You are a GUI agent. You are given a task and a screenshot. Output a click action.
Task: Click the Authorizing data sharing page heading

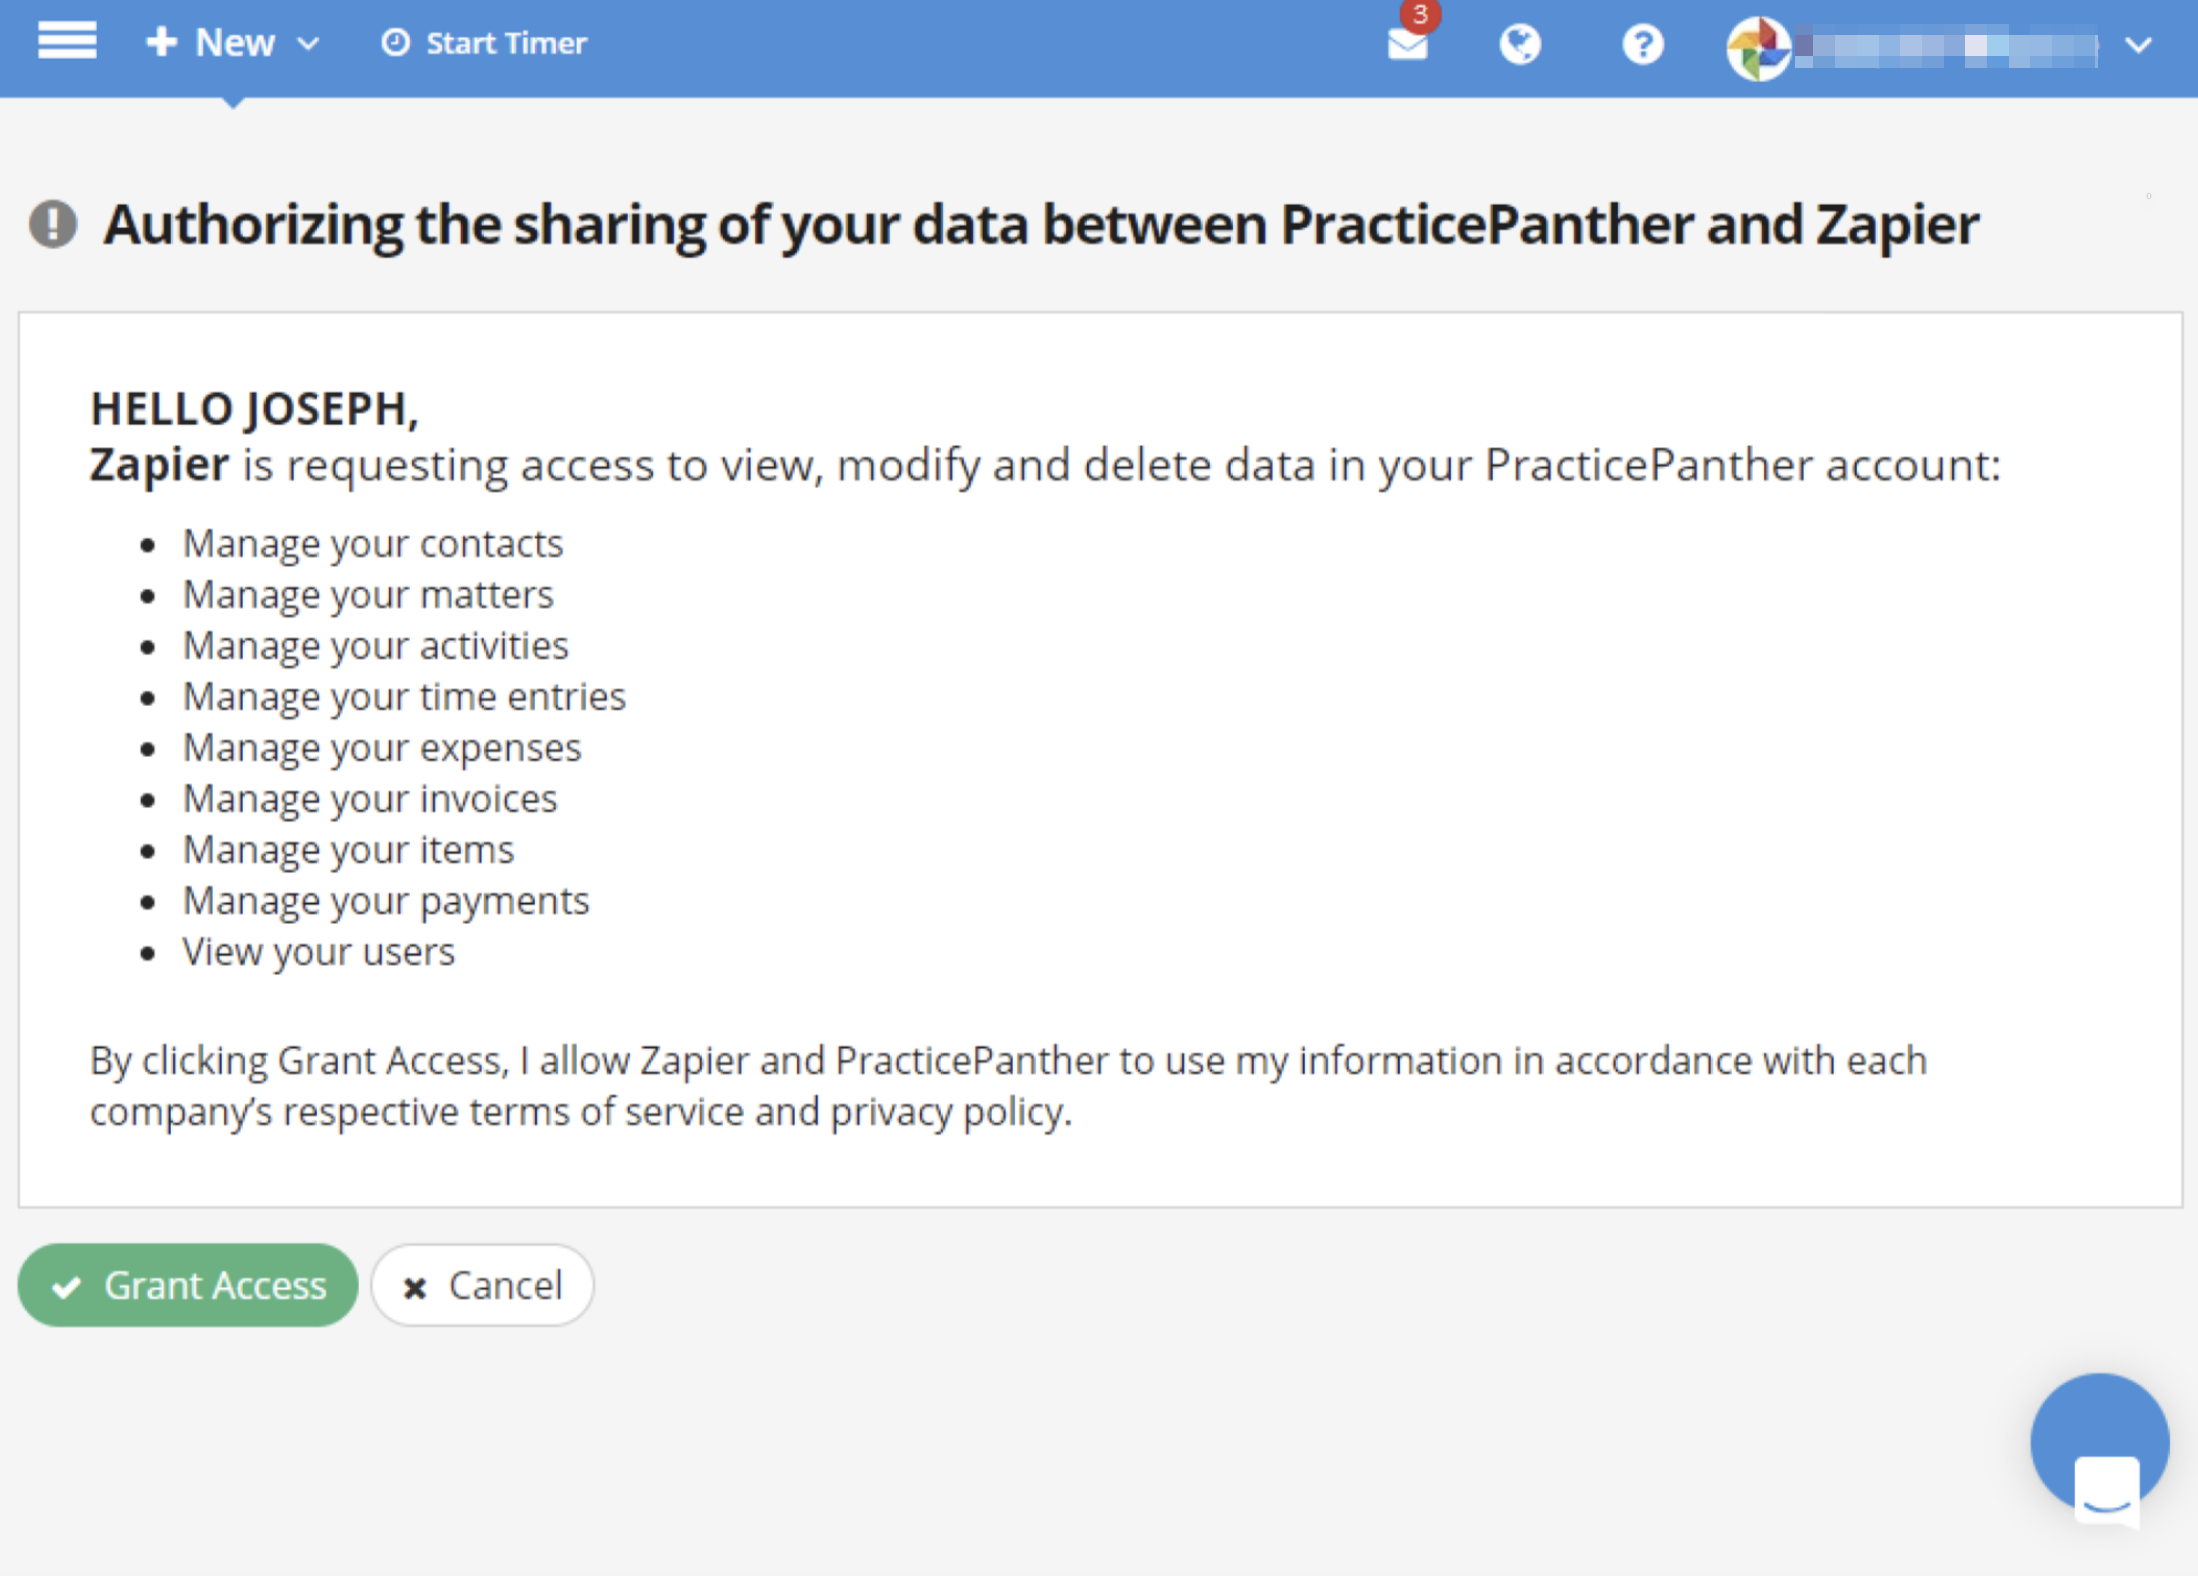coord(1040,224)
